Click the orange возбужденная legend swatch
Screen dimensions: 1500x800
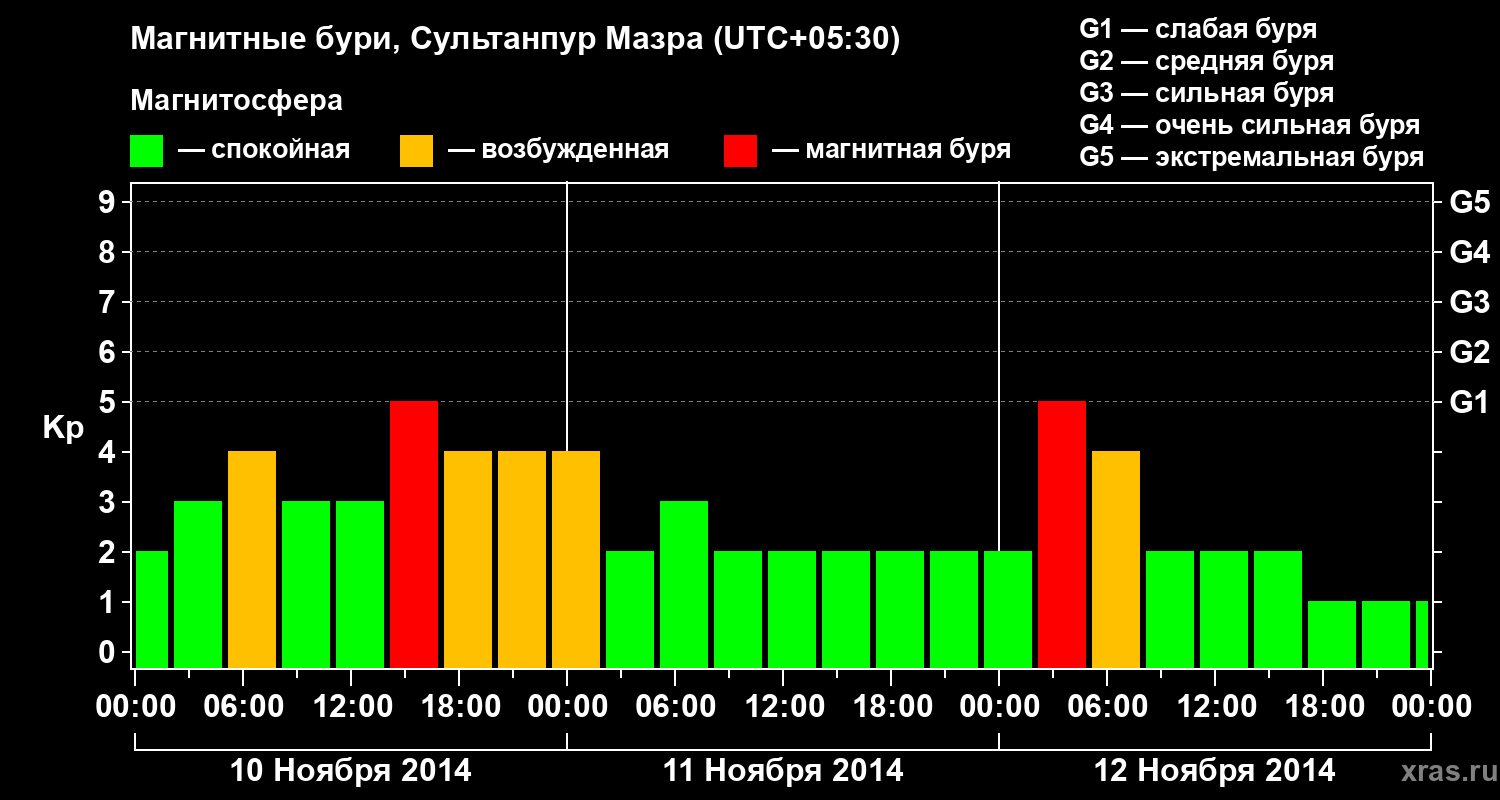(x=417, y=151)
